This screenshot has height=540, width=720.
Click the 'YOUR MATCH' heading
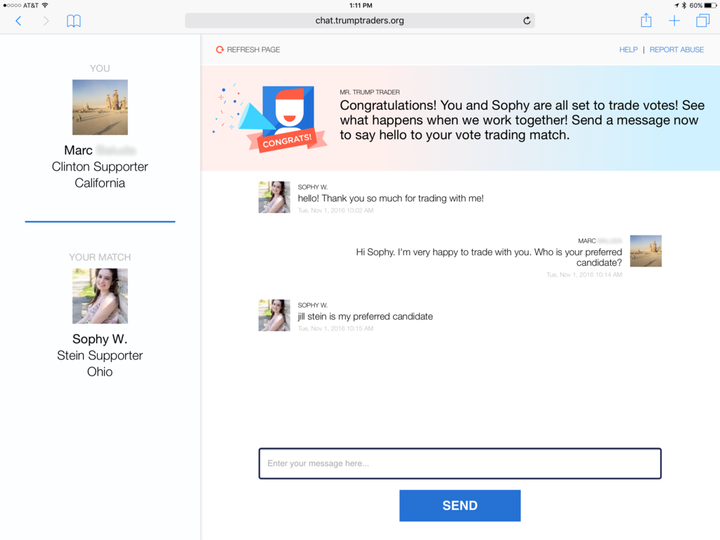point(100,257)
